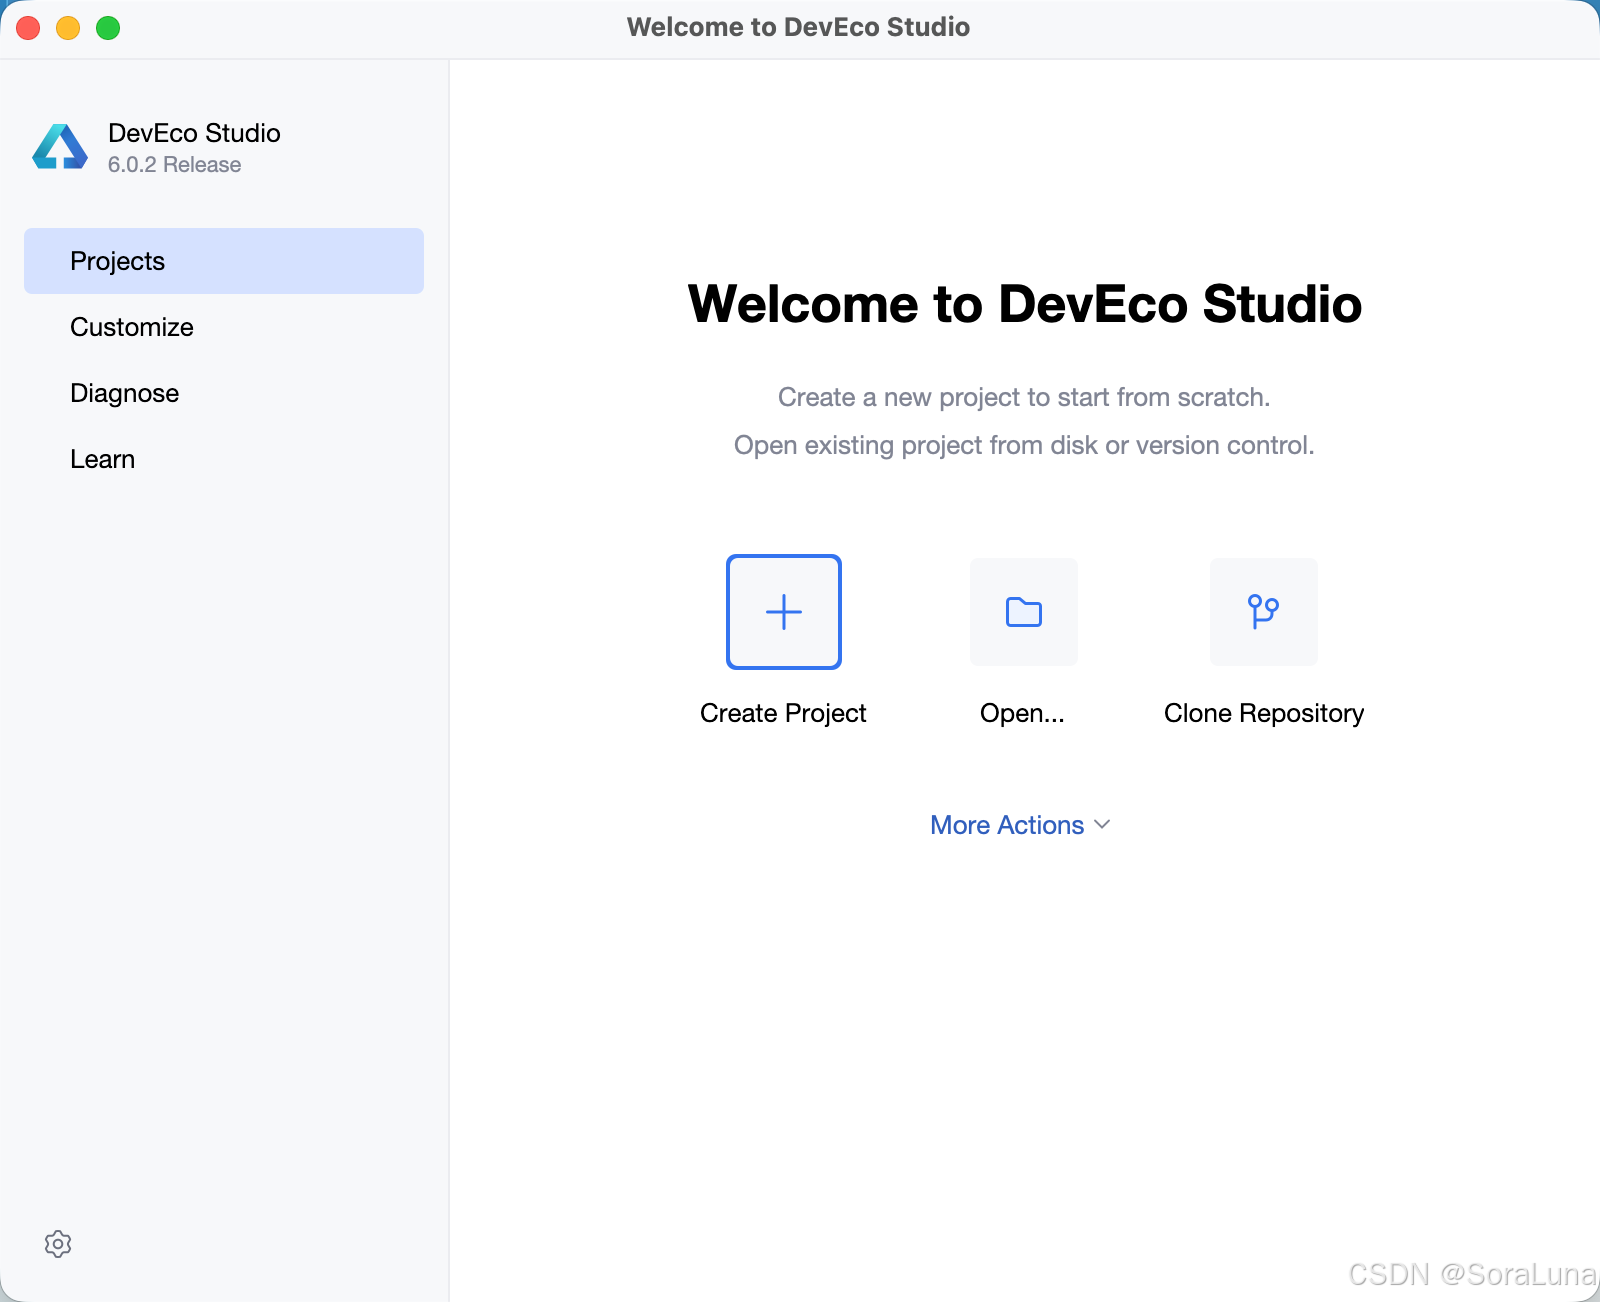Screen dimensions: 1600x1302
Task: Click the DevEco Studio logo
Action: 60,147
